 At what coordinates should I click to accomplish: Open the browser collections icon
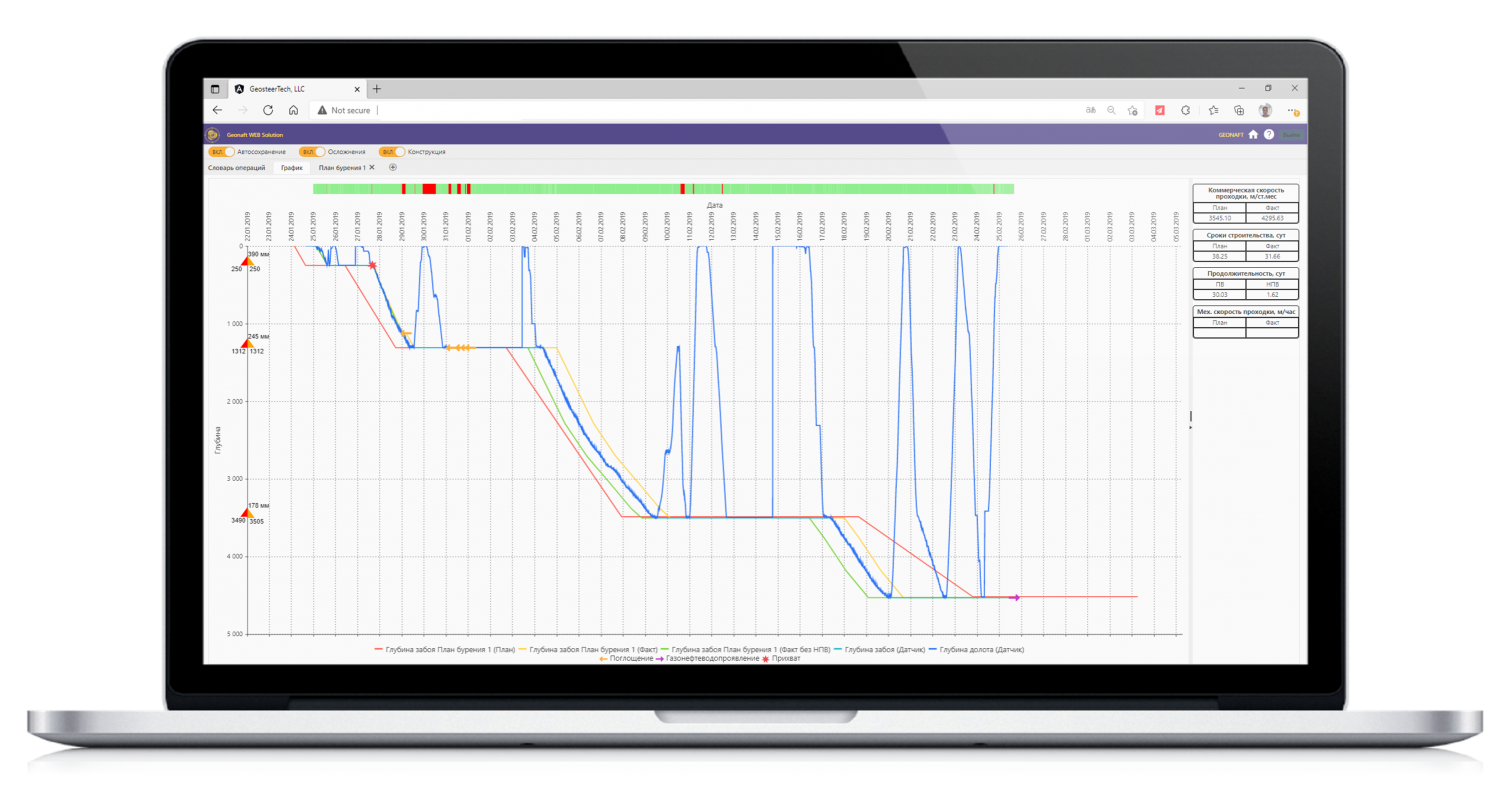point(1239,111)
